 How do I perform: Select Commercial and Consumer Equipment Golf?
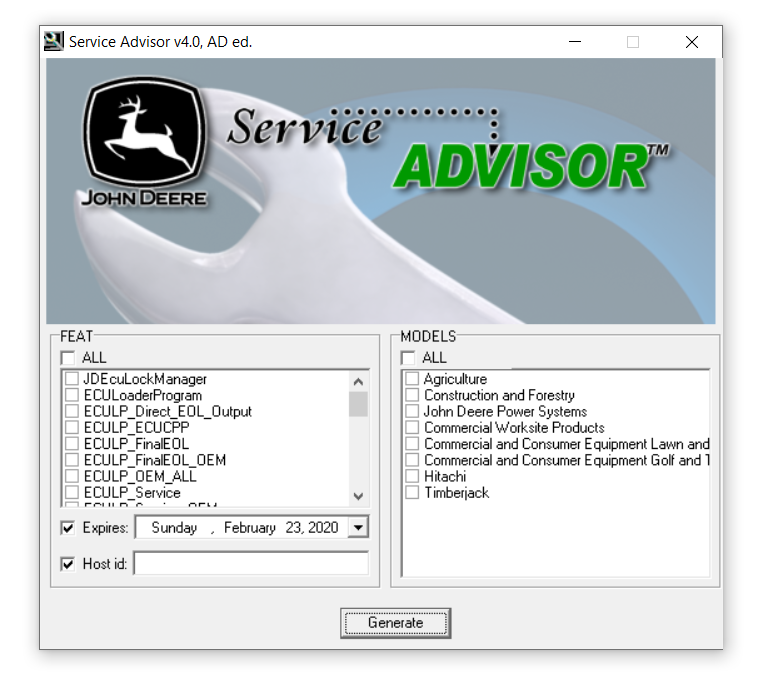coord(412,460)
